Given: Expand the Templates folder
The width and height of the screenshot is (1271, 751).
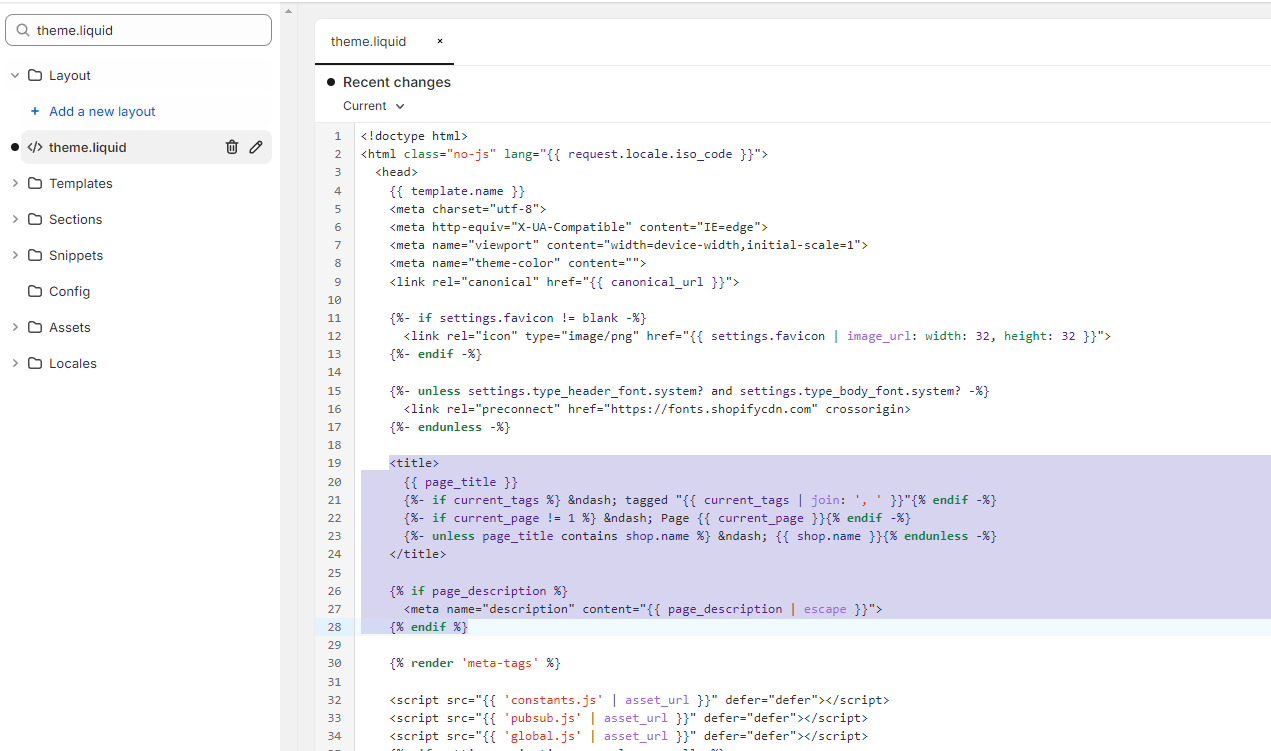Looking at the screenshot, I should pos(15,183).
